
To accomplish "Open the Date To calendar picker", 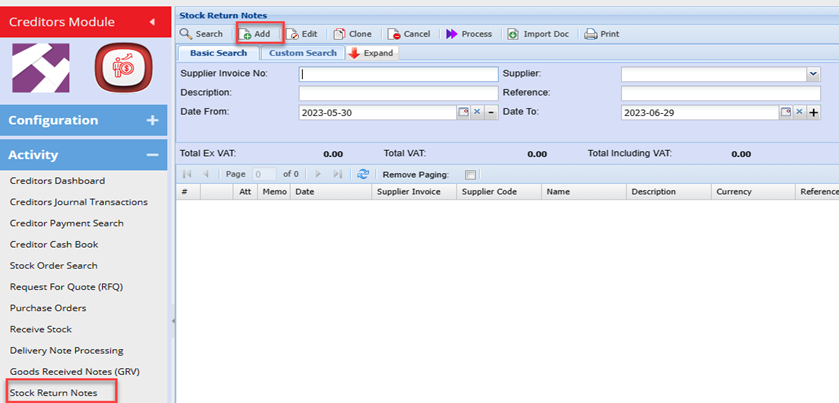I will click(x=785, y=112).
